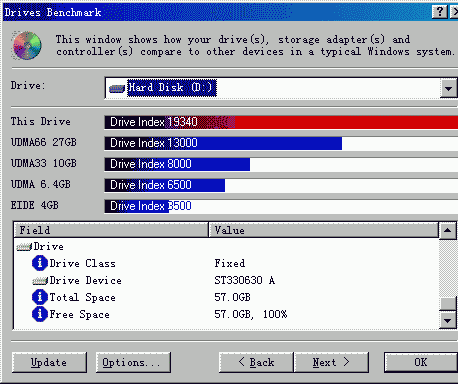The height and width of the screenshot is (384, 458).
Task: Click the value '57.0GB, 100%'
Action: tap(251, 314)
